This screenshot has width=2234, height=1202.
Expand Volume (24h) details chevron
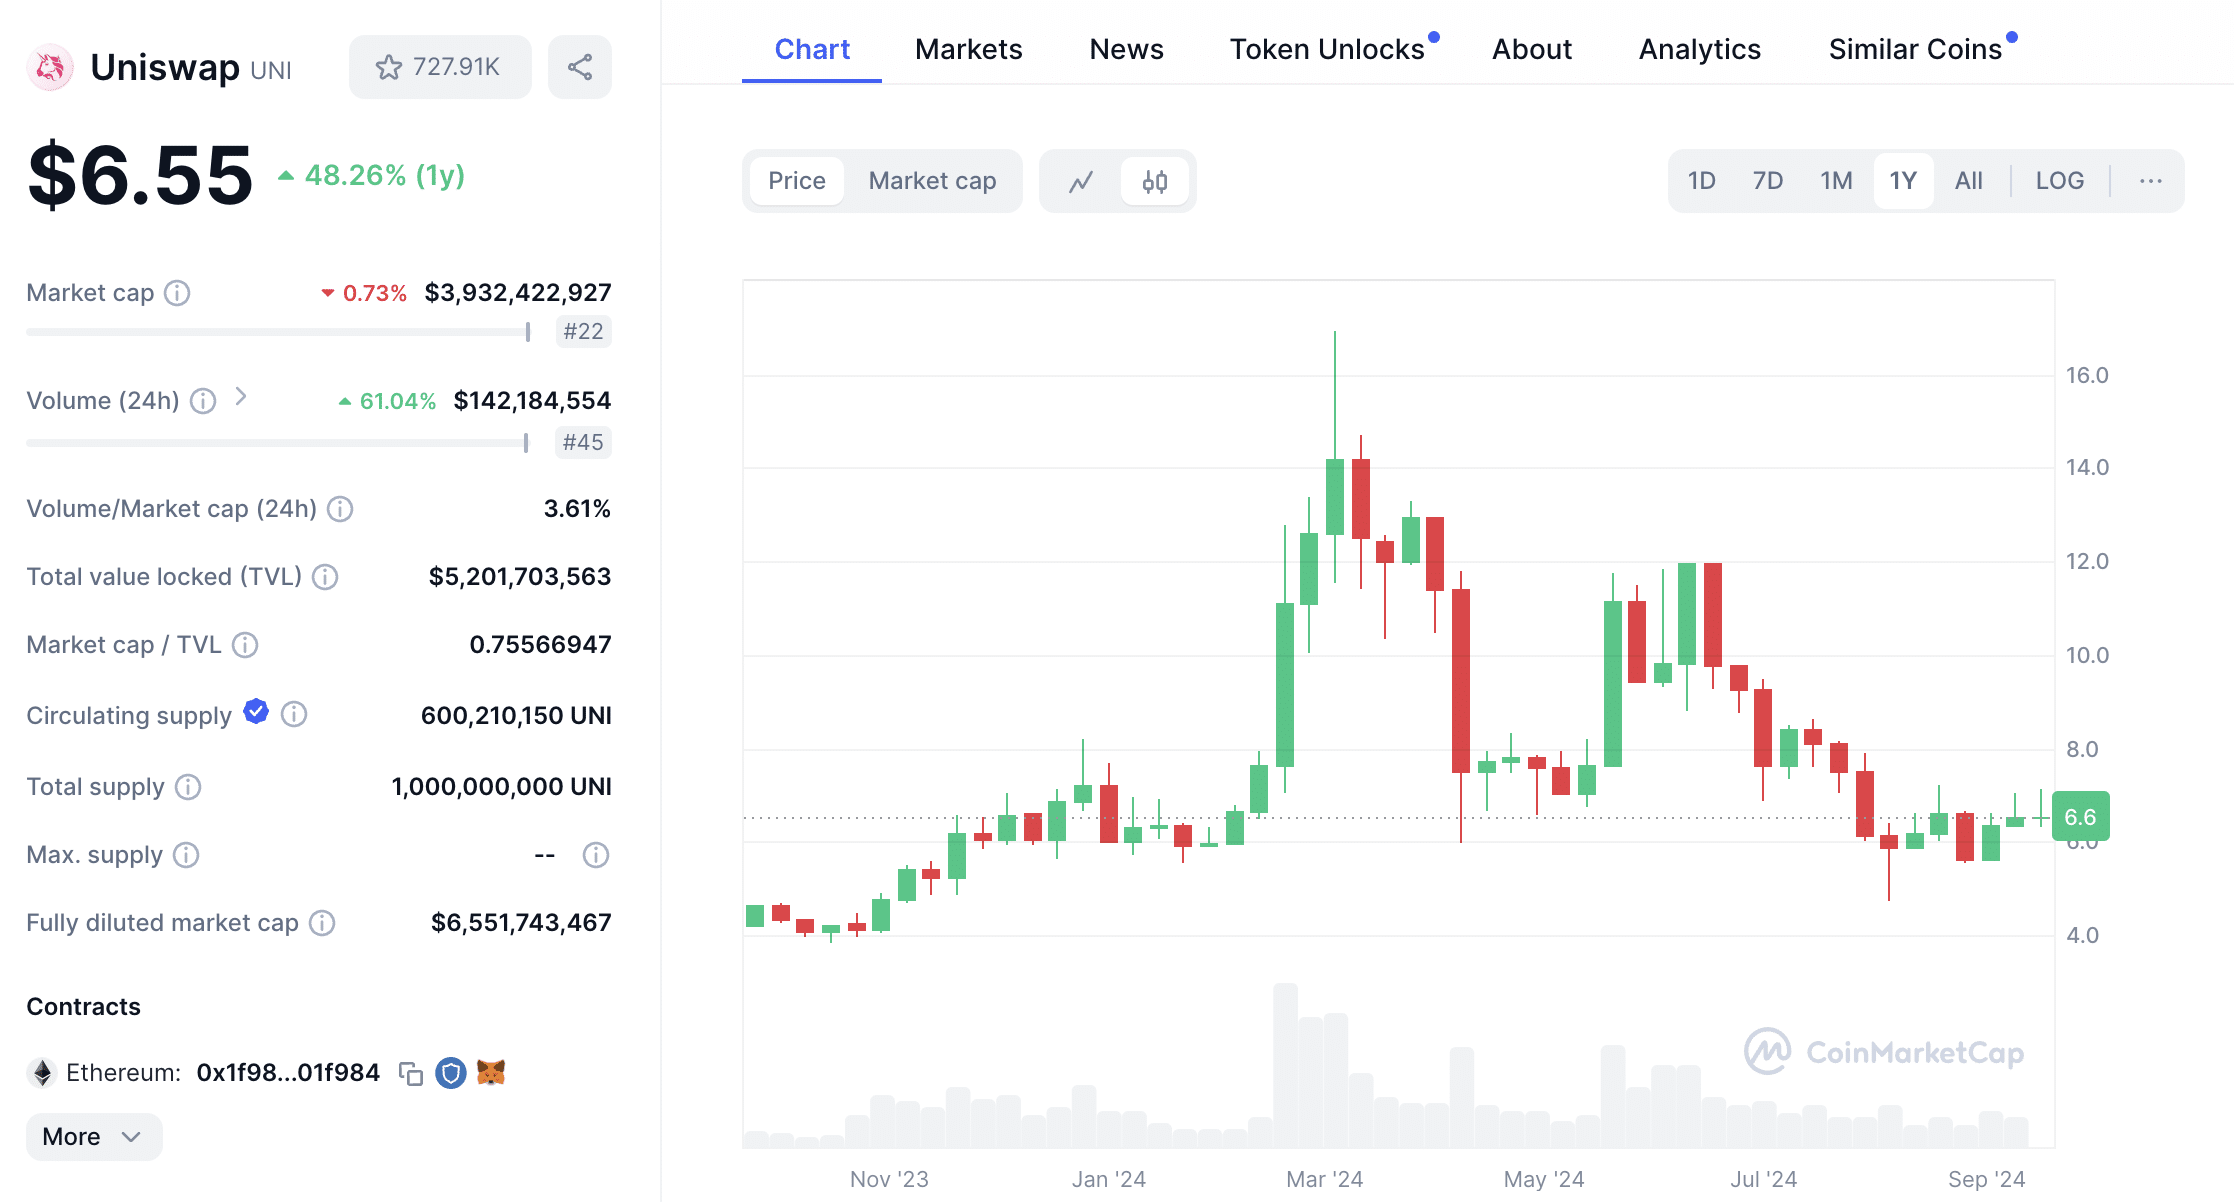[241, 397]
